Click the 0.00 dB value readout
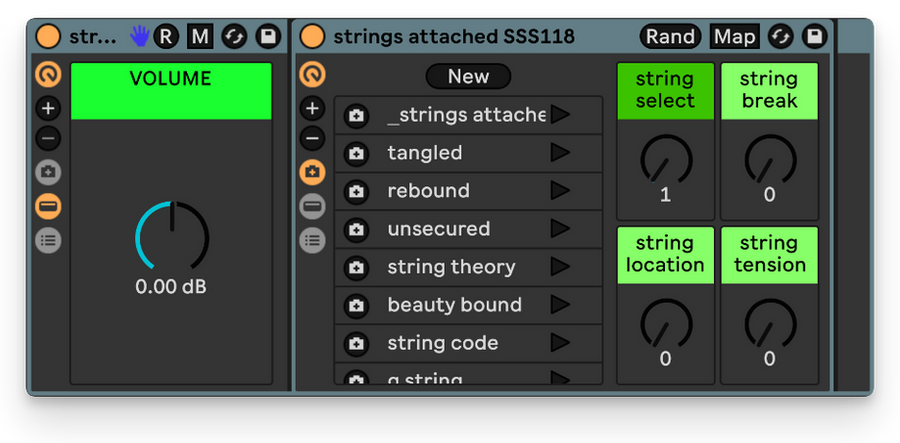This screenshot has height=443, width=900. pos(171,286)
